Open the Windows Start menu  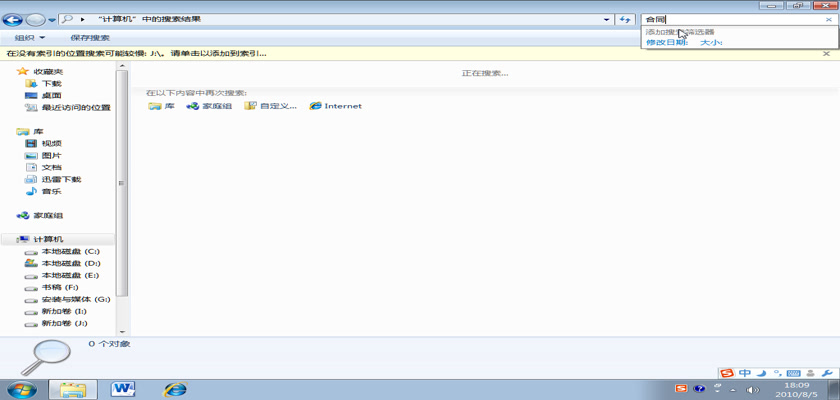tap(22, 388)
